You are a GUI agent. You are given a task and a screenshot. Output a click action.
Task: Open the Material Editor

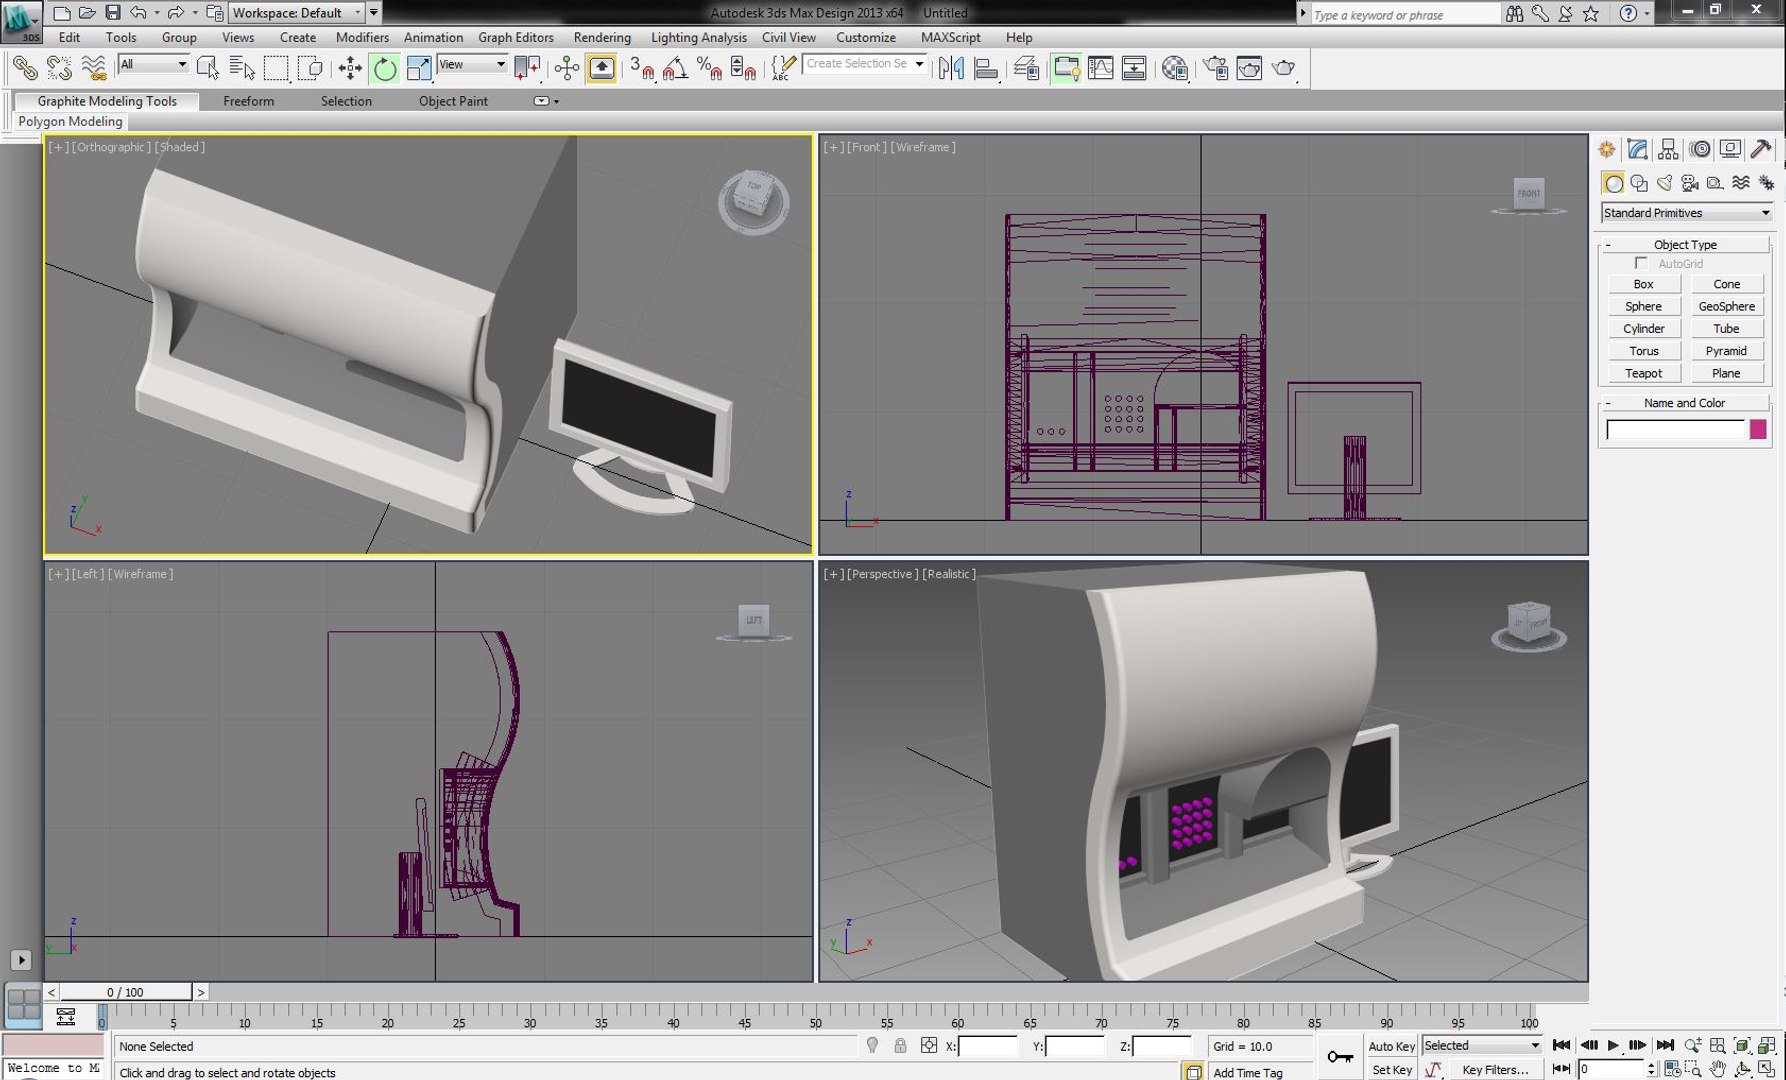(x=1175, y=68)
